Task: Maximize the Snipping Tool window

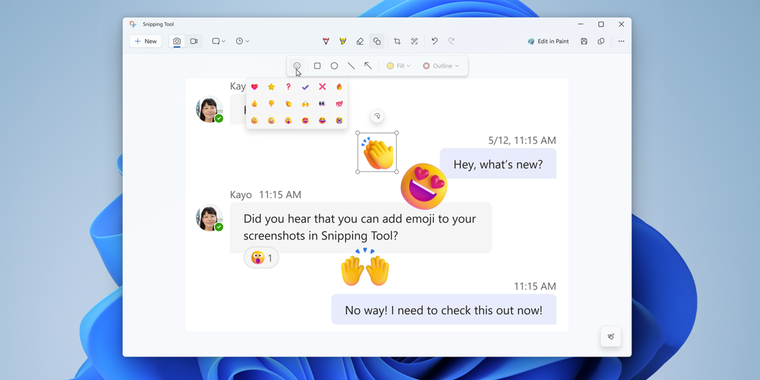Action: (601, 24)
